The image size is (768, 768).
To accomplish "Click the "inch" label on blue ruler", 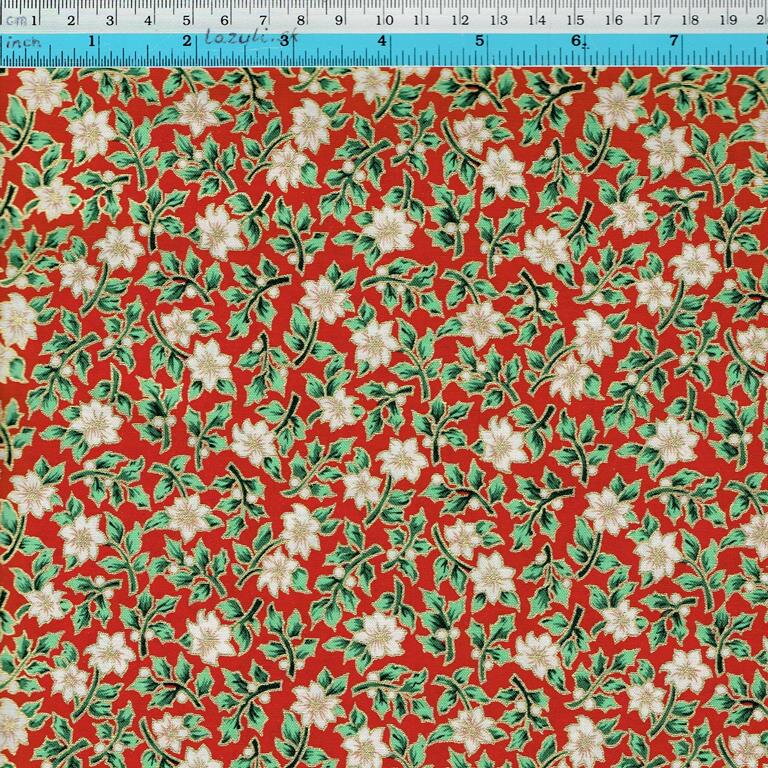I will coord(24,42).
